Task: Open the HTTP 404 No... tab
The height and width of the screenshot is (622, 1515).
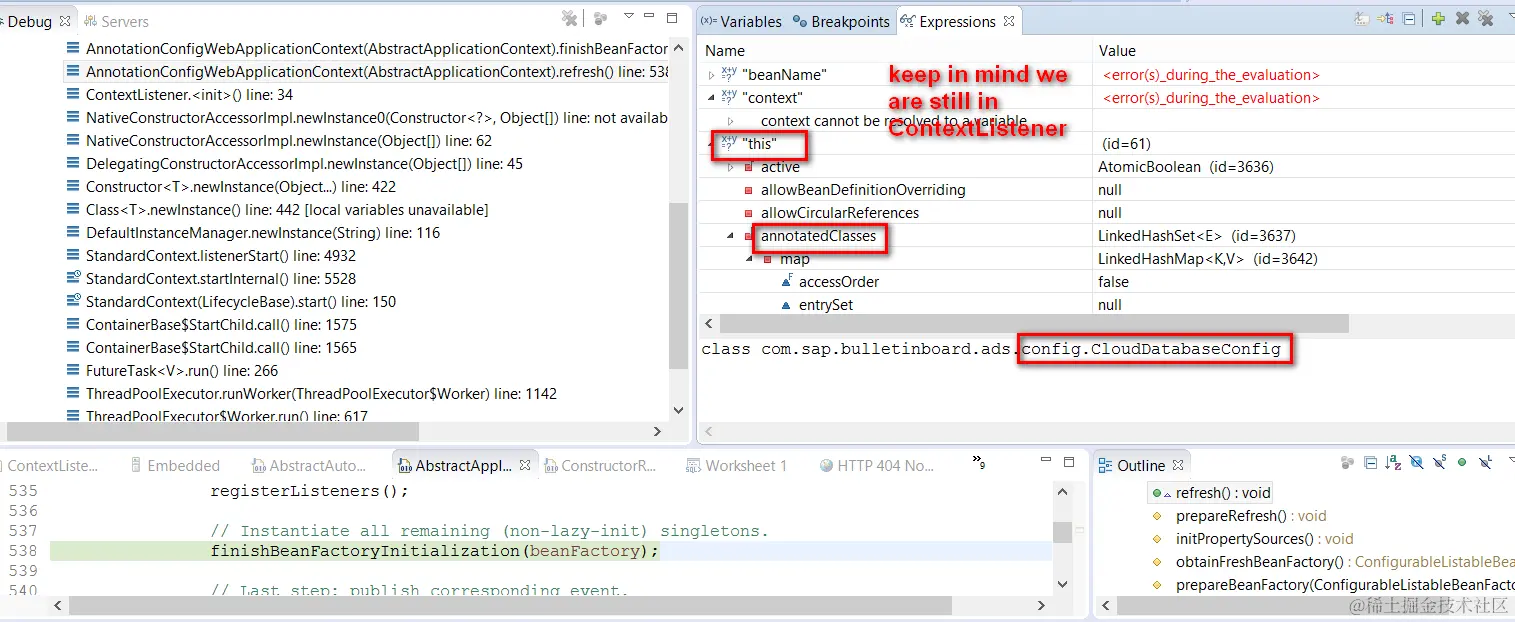Action: [x=876, y=465]
